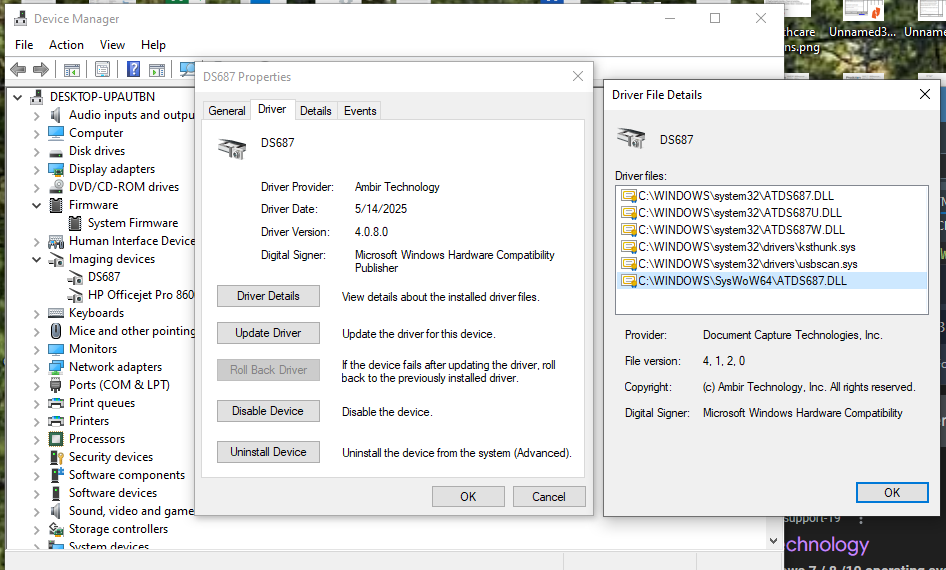Open the Action menu
Image resolution: width=946 pixels, height=570 pixels.
click(x=66, y=45)
